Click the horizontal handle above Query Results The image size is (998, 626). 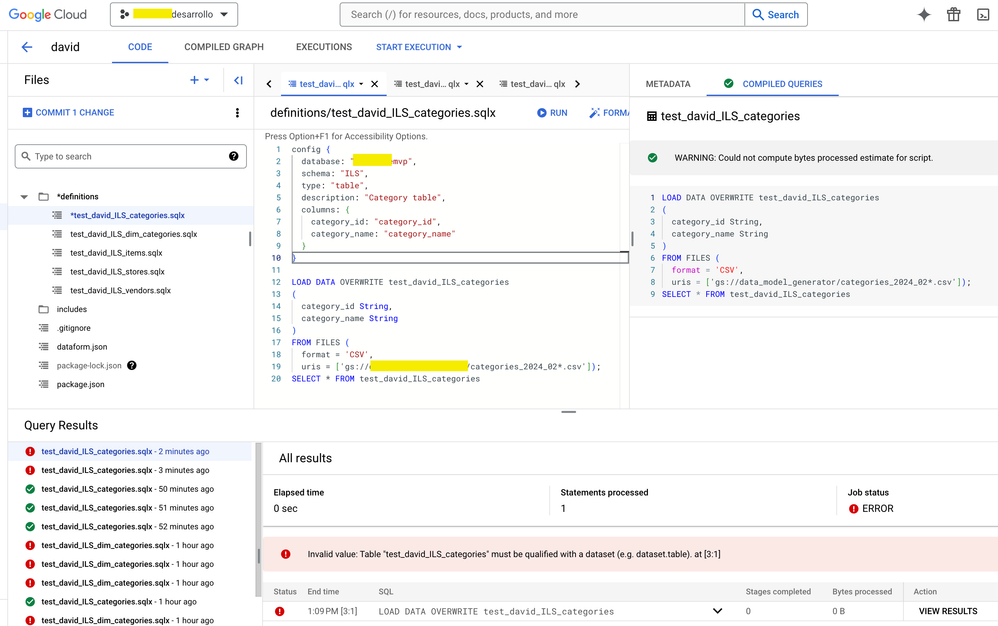tap(568, 412)
